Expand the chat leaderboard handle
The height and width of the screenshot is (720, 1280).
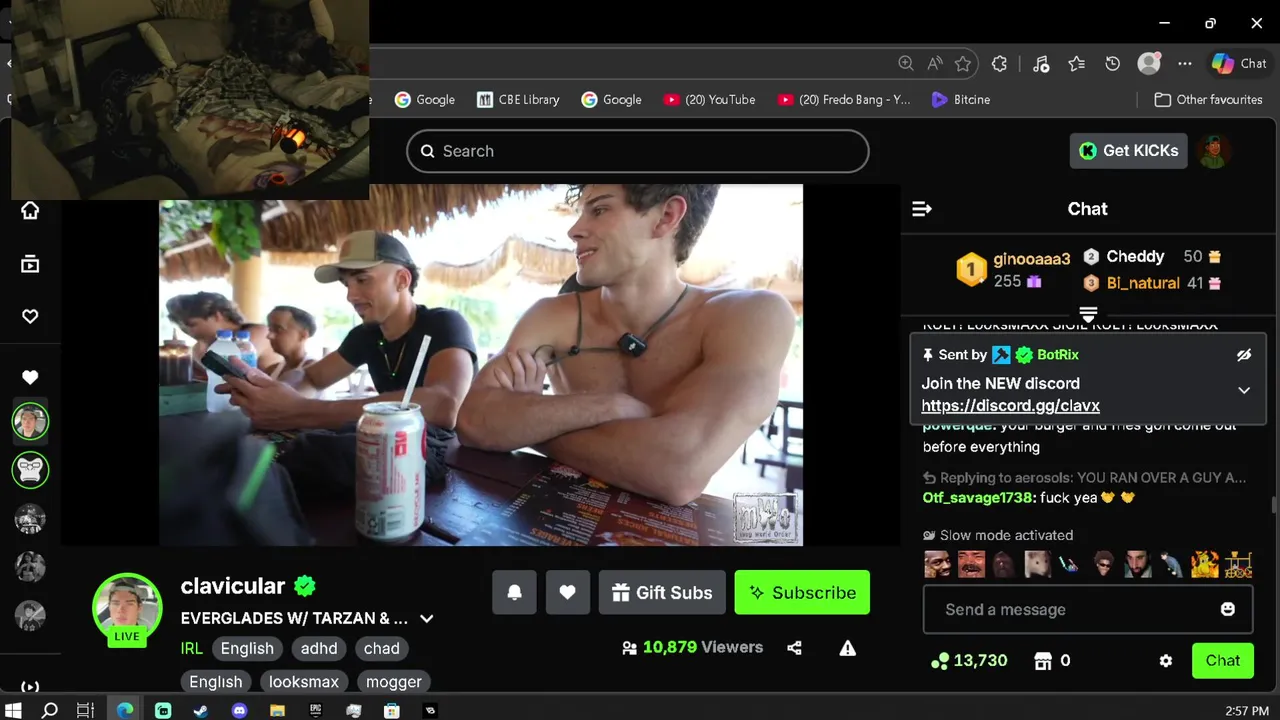click(1089, 313)
